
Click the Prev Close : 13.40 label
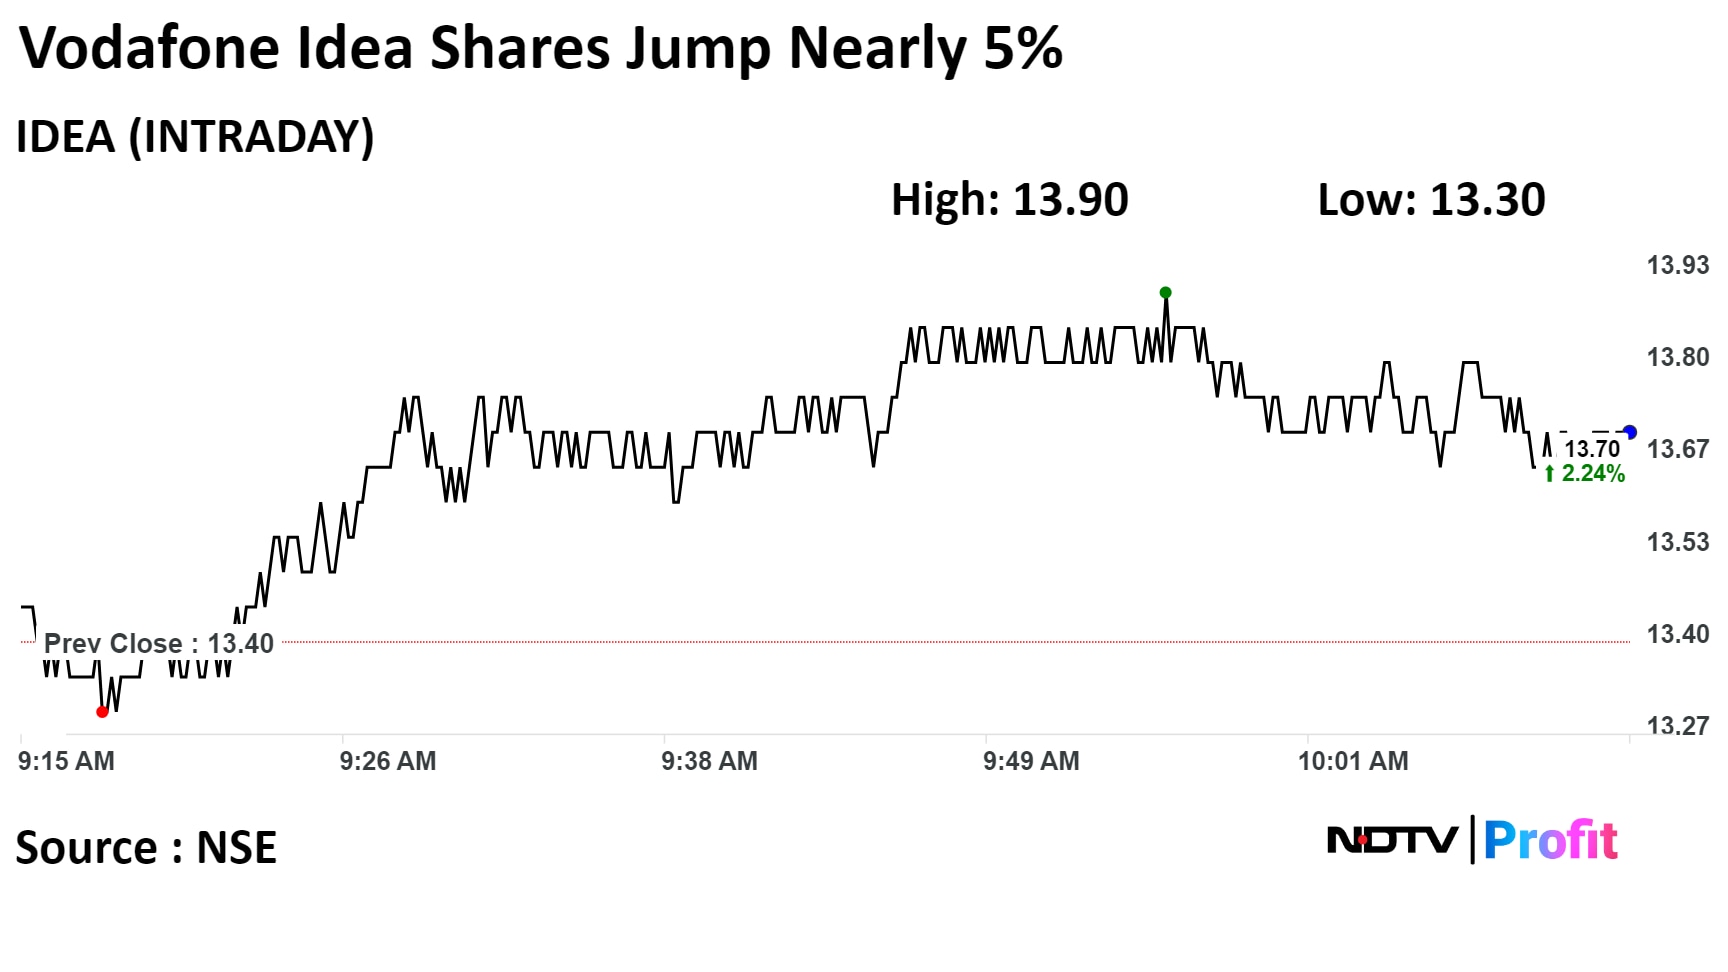pos(159,643)
